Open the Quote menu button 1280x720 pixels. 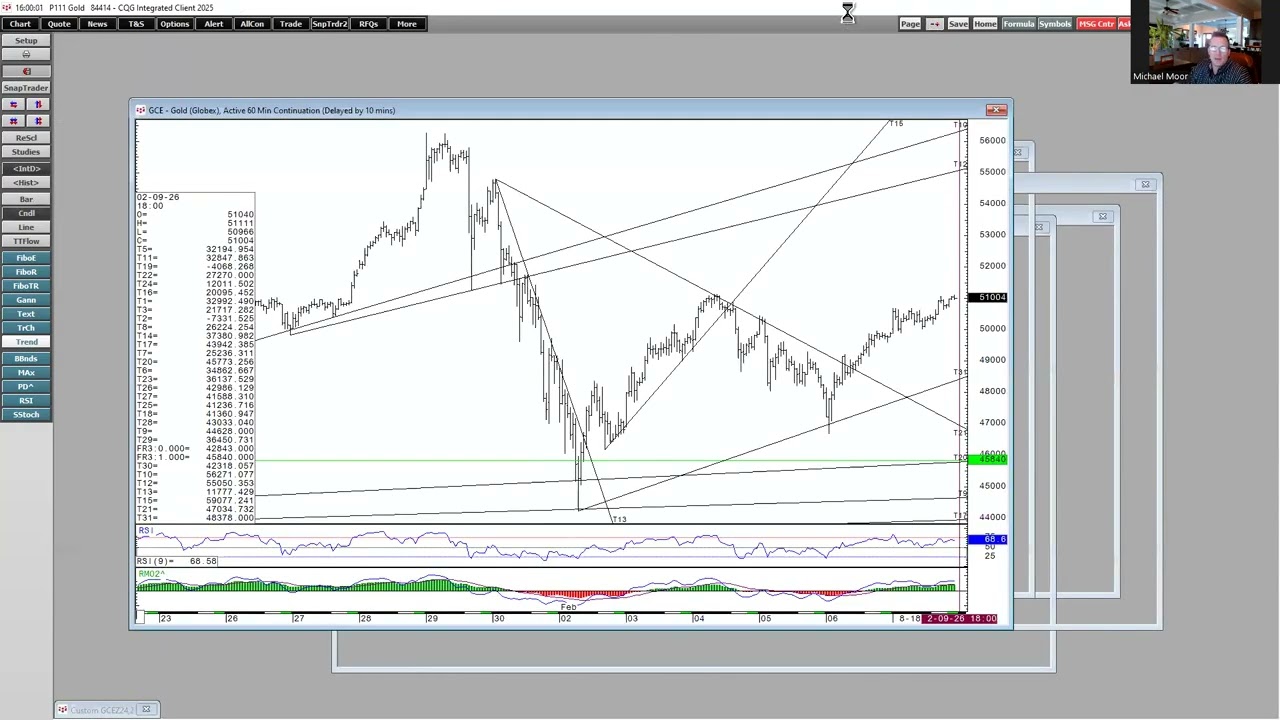pos(59,24)
